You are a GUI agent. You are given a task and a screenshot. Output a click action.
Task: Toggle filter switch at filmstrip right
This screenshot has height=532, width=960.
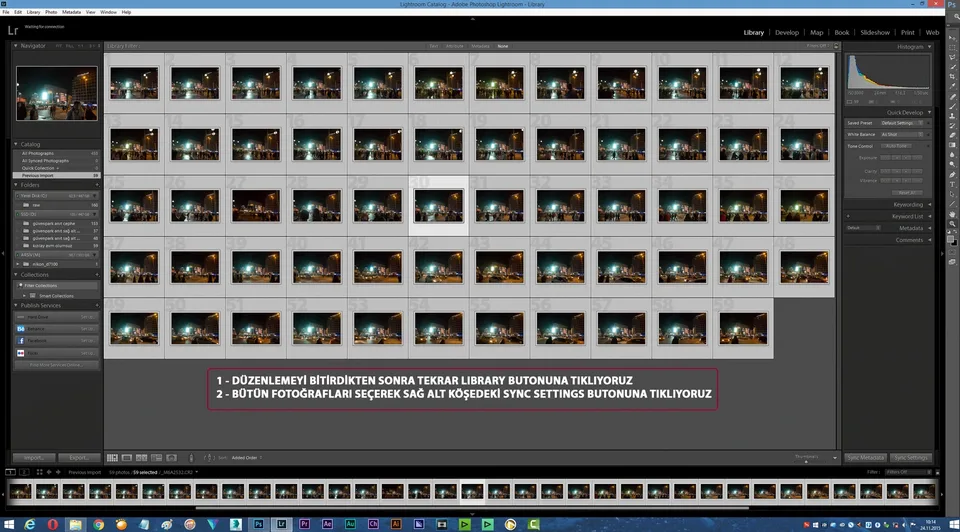pos(937,472)
